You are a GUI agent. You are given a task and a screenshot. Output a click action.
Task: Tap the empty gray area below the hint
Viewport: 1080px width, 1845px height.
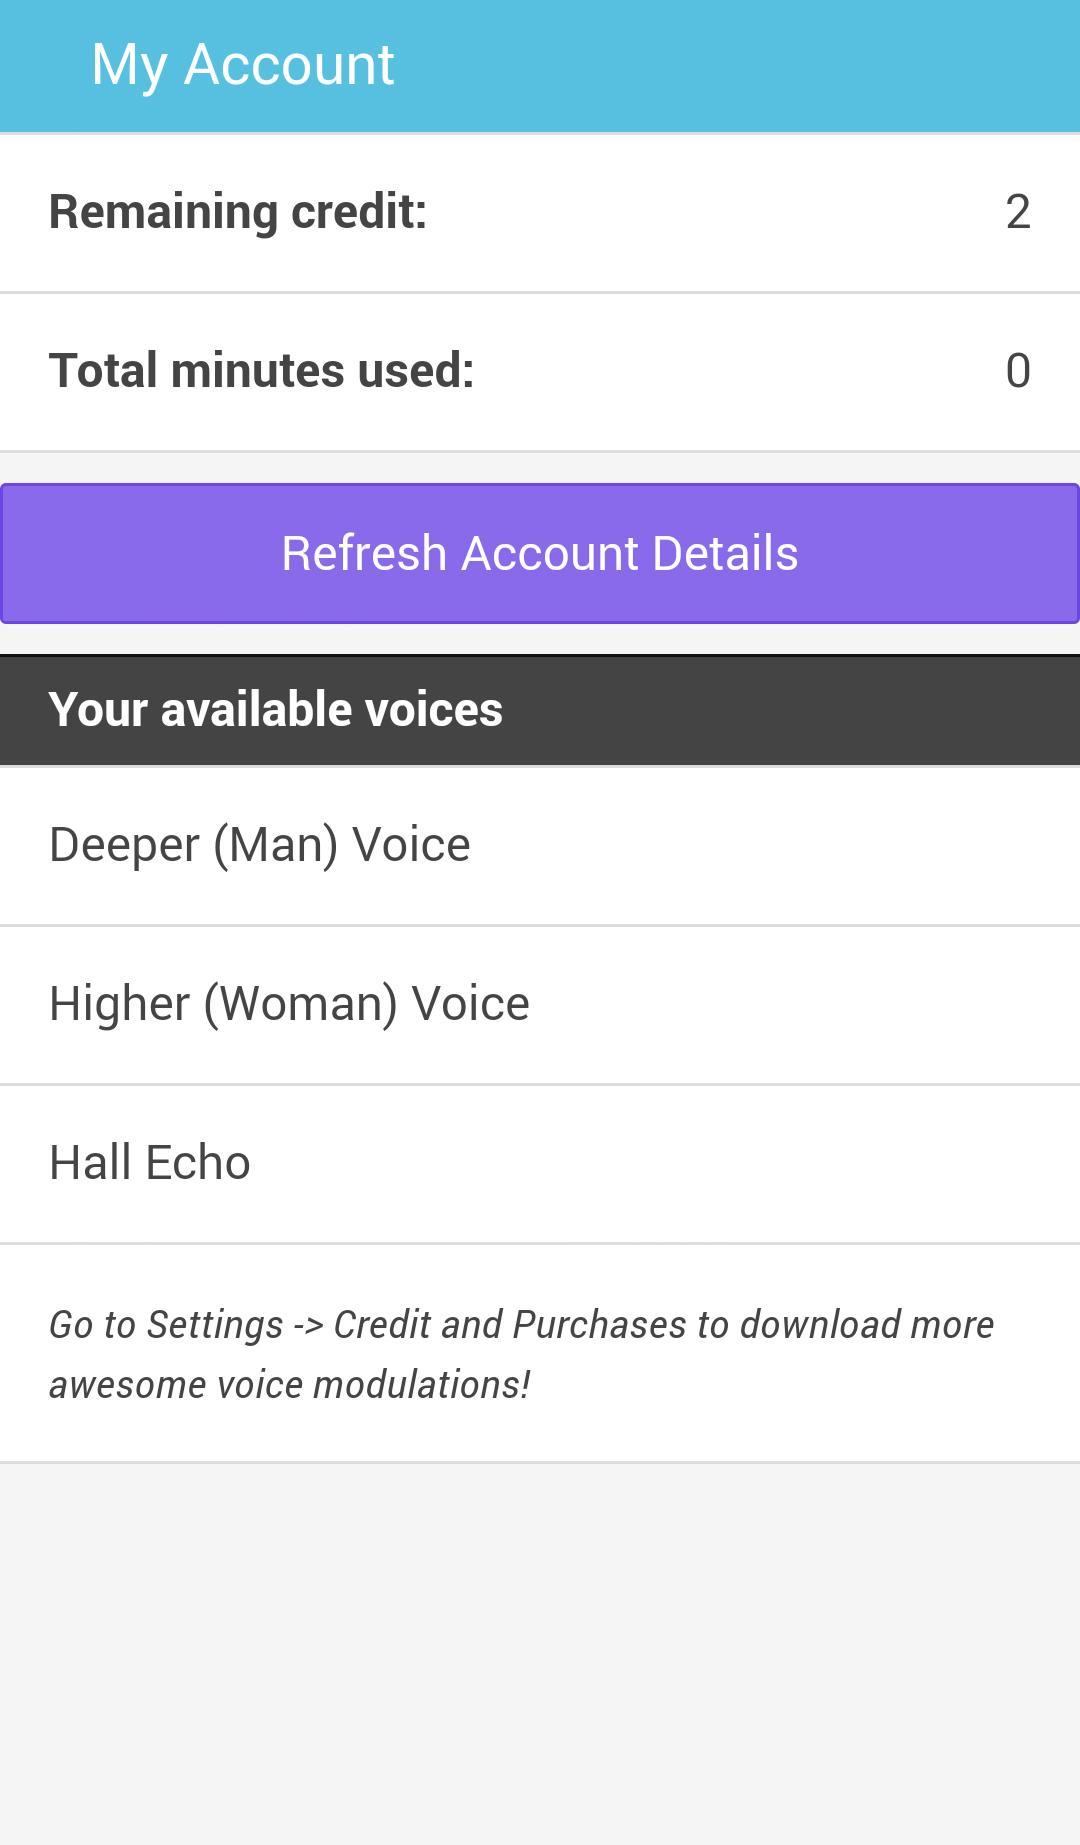pos(540,1650)
